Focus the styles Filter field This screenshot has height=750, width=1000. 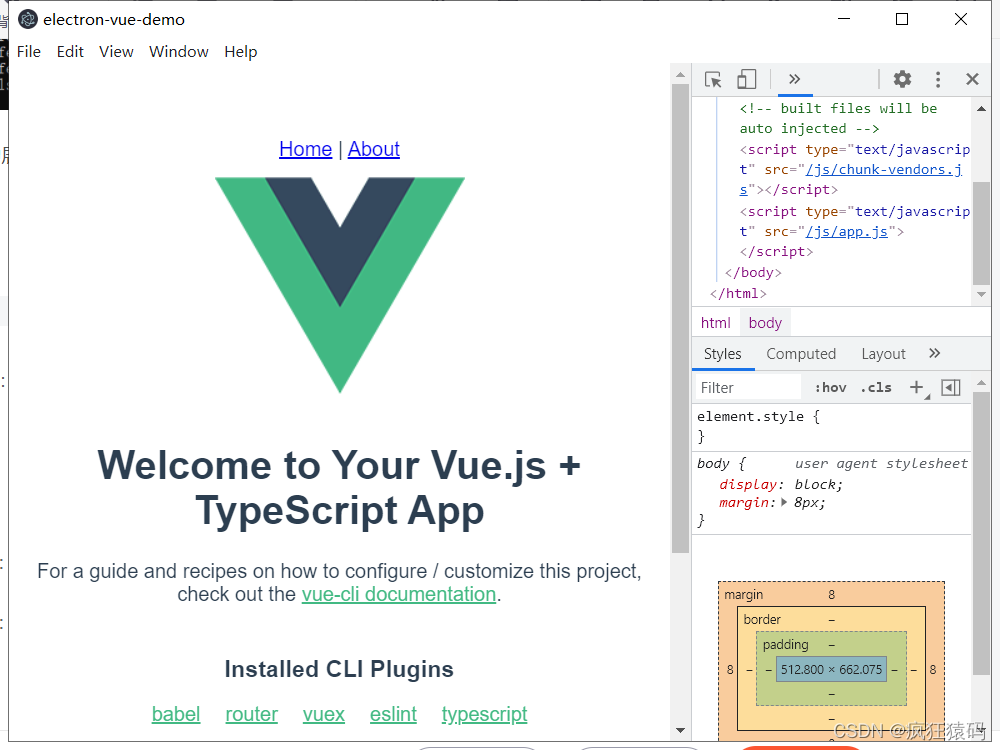point(747,388)
